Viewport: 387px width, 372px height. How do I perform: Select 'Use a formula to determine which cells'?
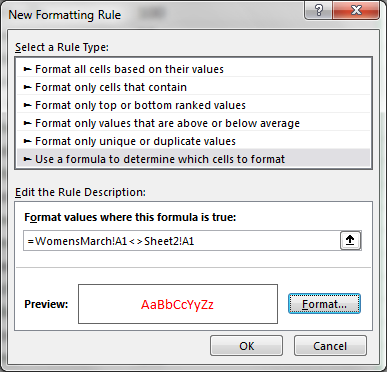[x=193, y=159]
